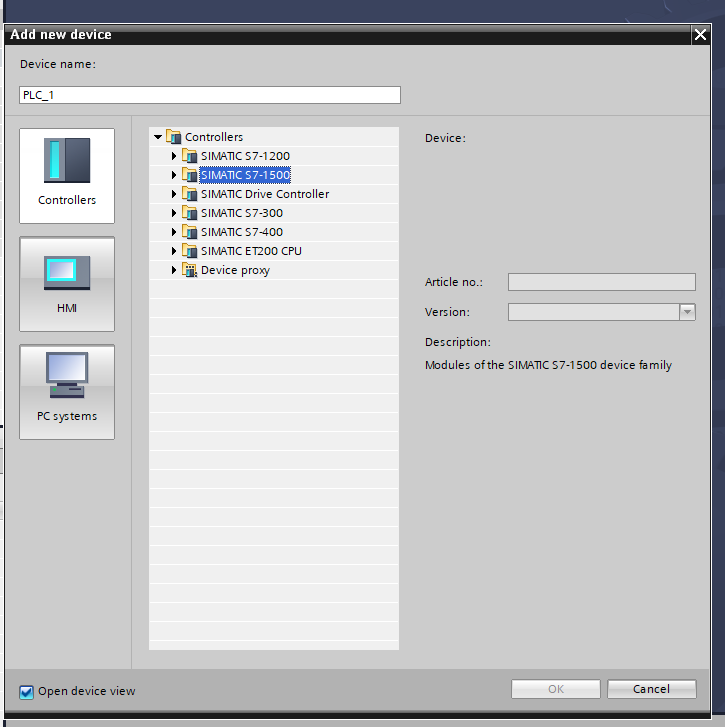Select the PC systems category button

coord(67,392)
